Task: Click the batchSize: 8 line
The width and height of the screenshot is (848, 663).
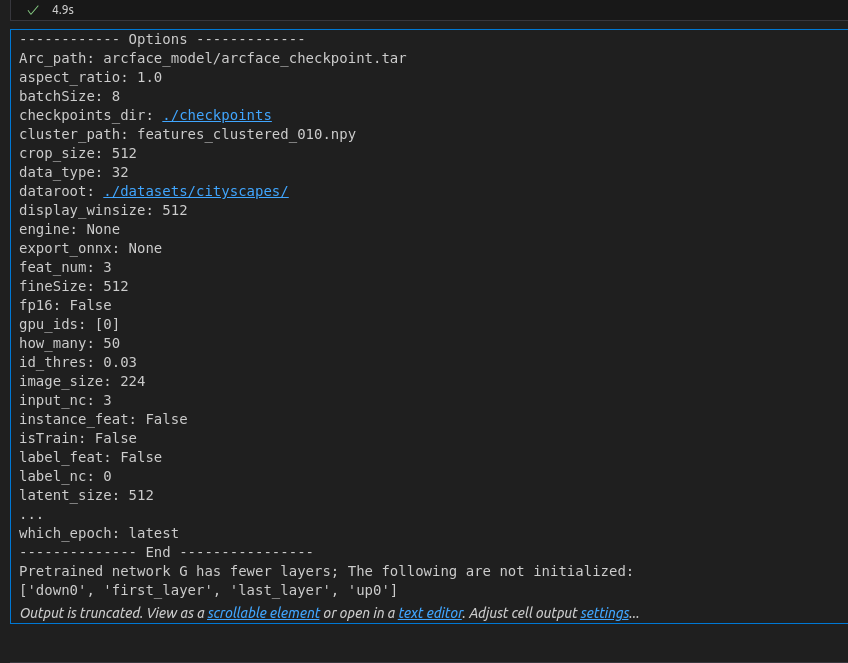Action: (69, 96)
